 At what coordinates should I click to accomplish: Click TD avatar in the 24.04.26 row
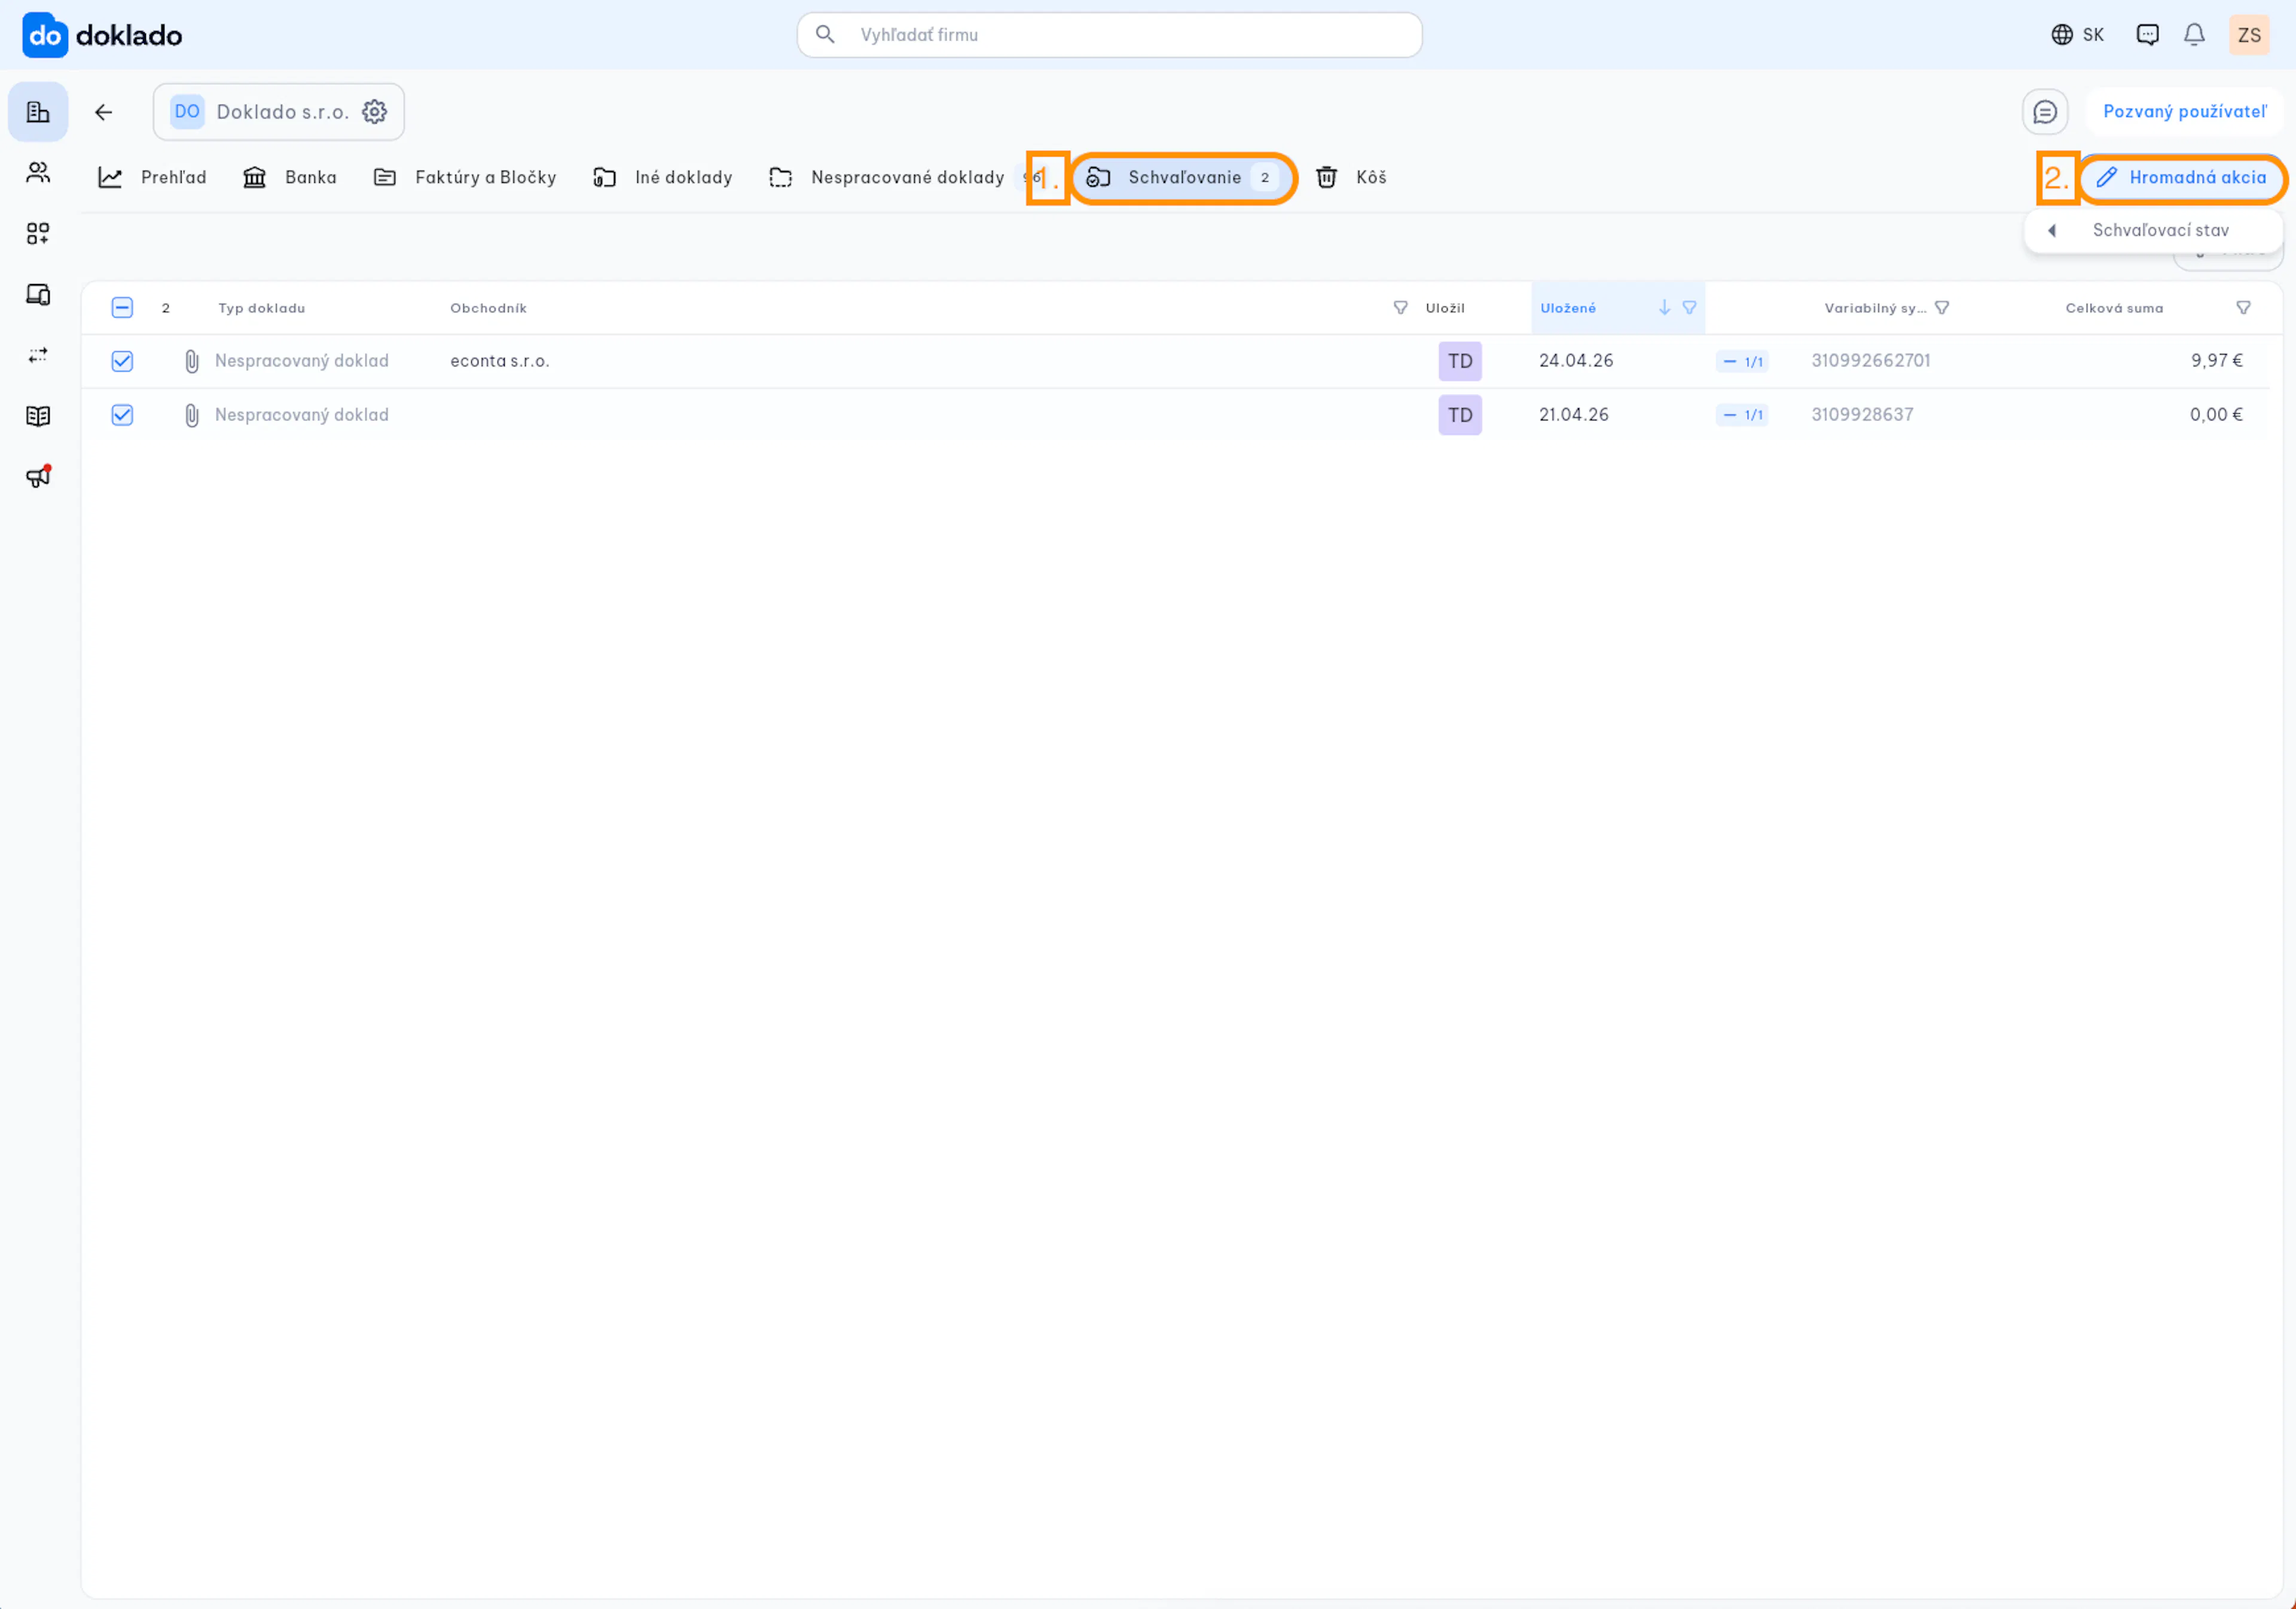(x=1461, y=362)
